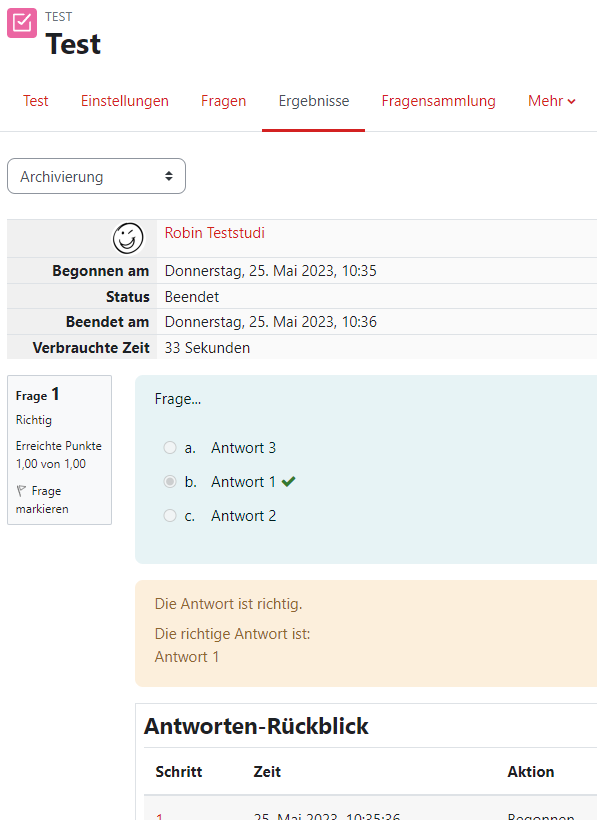Screen dimensions: 597x820
Task: Open the Test tab
Action: tap(36, 101)
